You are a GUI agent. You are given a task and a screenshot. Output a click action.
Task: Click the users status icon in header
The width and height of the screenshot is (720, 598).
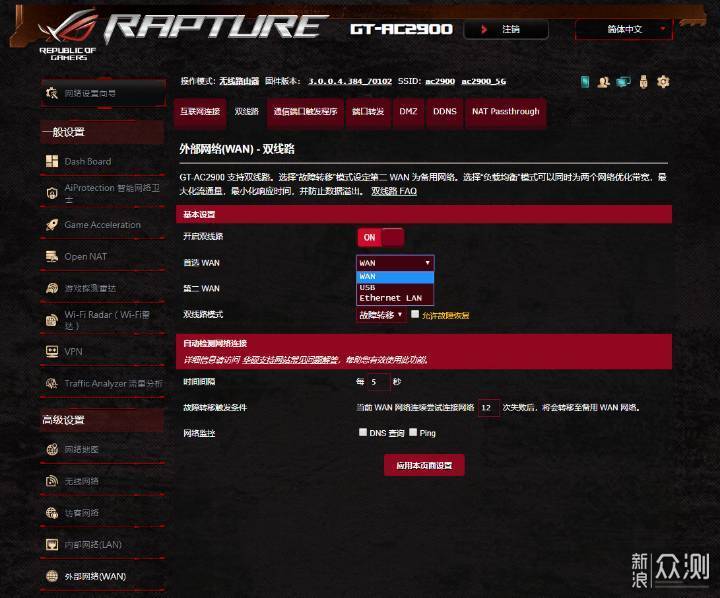pyautogui.click(x=603, y=82)
